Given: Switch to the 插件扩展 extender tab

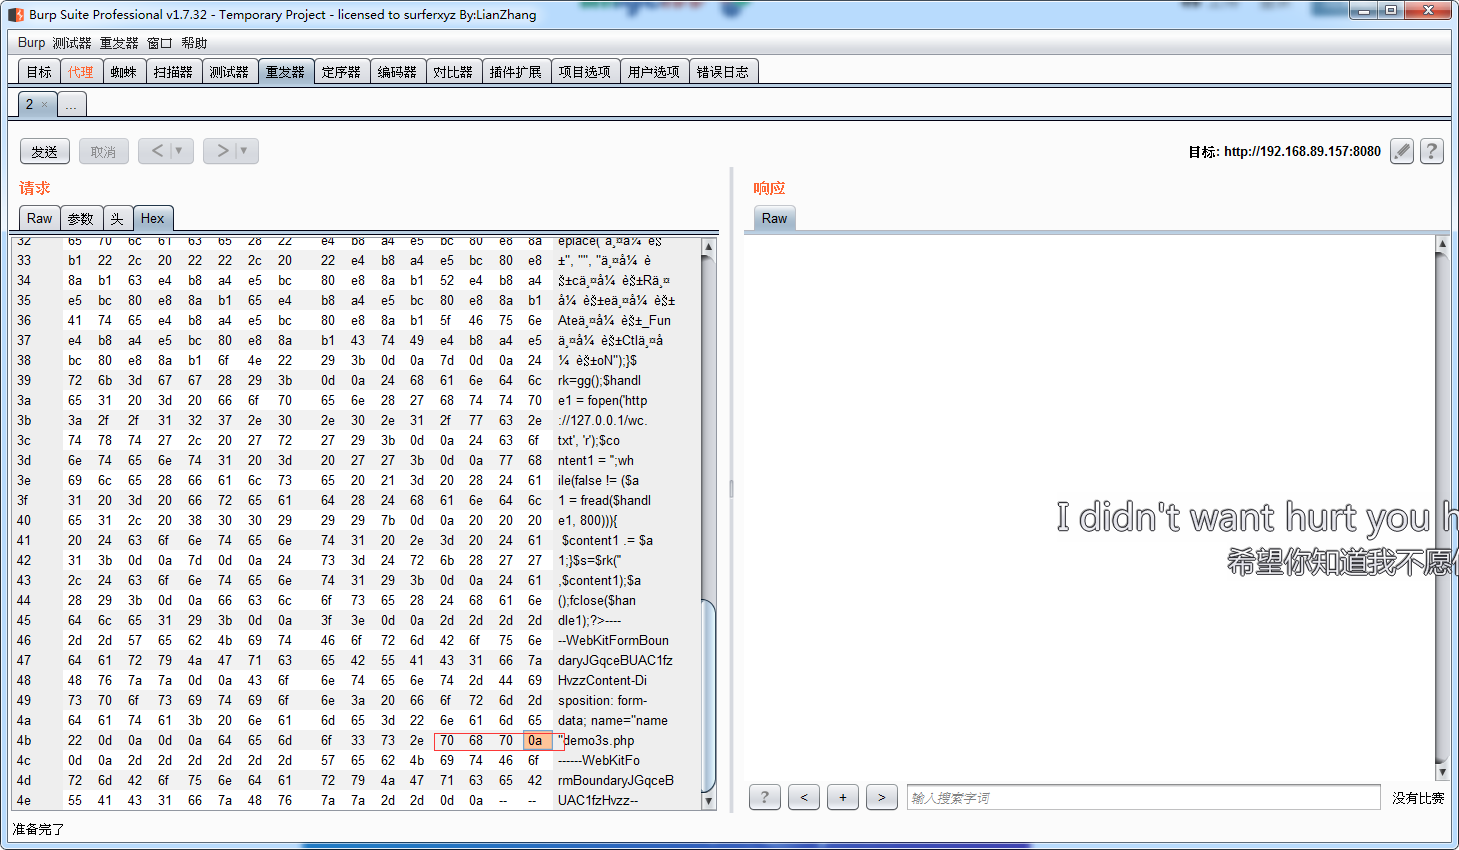Looking at the screenshot, I should point(516,72).
